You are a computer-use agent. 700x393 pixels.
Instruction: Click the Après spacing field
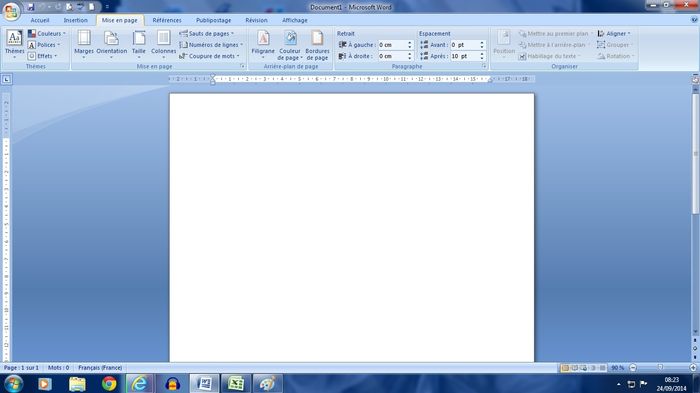pos(464,56)
